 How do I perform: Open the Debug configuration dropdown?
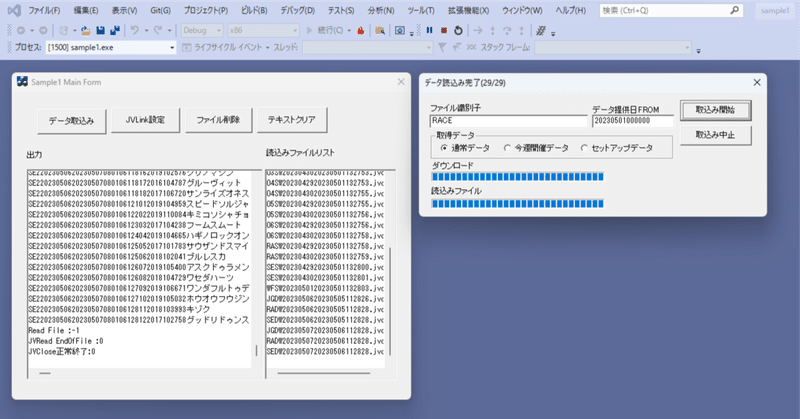pos(202,31)
